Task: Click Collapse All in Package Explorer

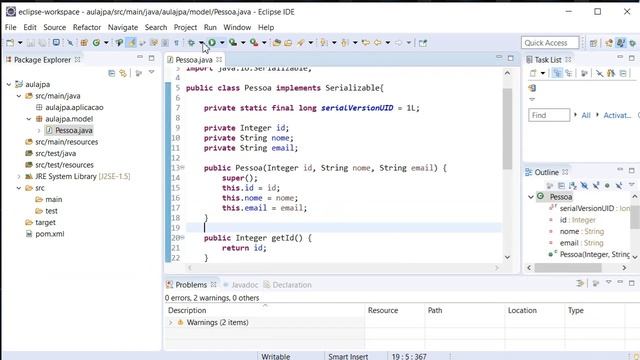Action: coord(111,73)
